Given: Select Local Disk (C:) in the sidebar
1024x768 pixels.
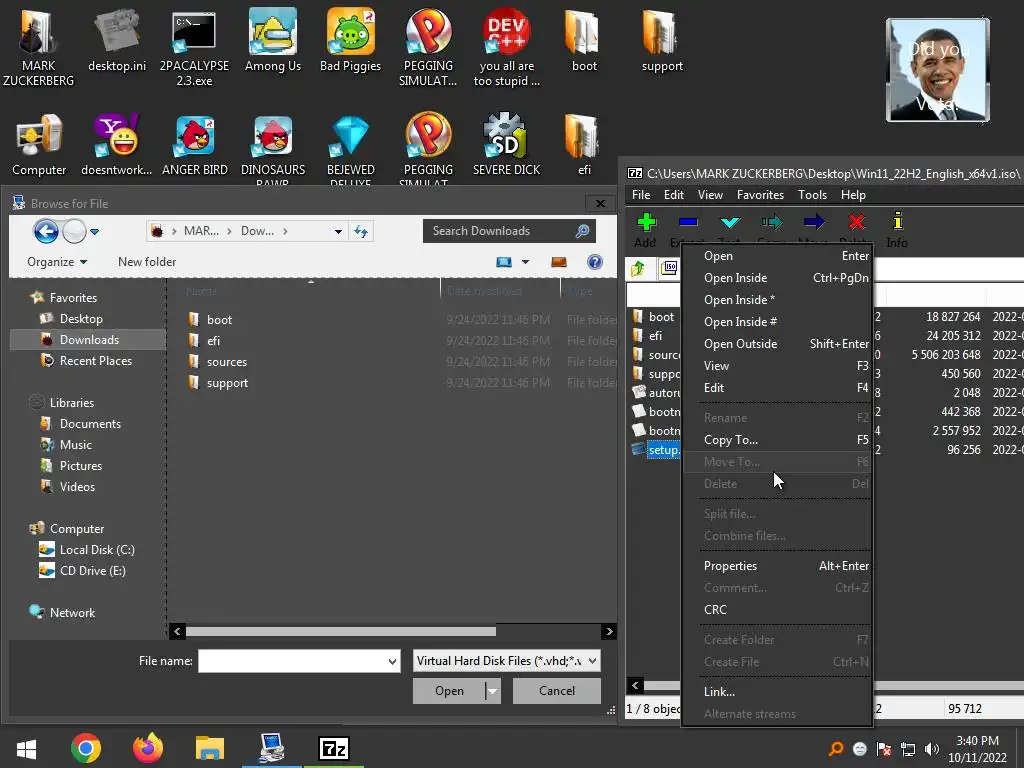Looking at the screenshot, I should 88,550.
